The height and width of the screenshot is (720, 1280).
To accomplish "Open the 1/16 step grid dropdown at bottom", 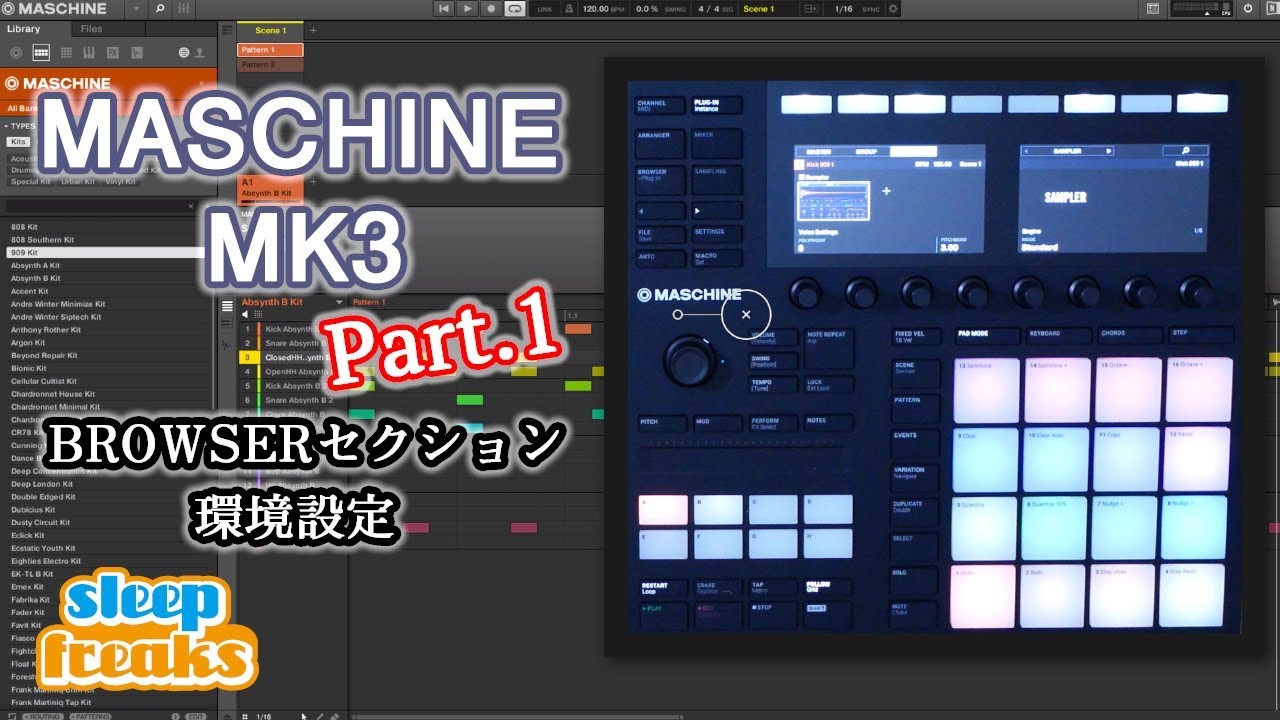I will 265,716.
